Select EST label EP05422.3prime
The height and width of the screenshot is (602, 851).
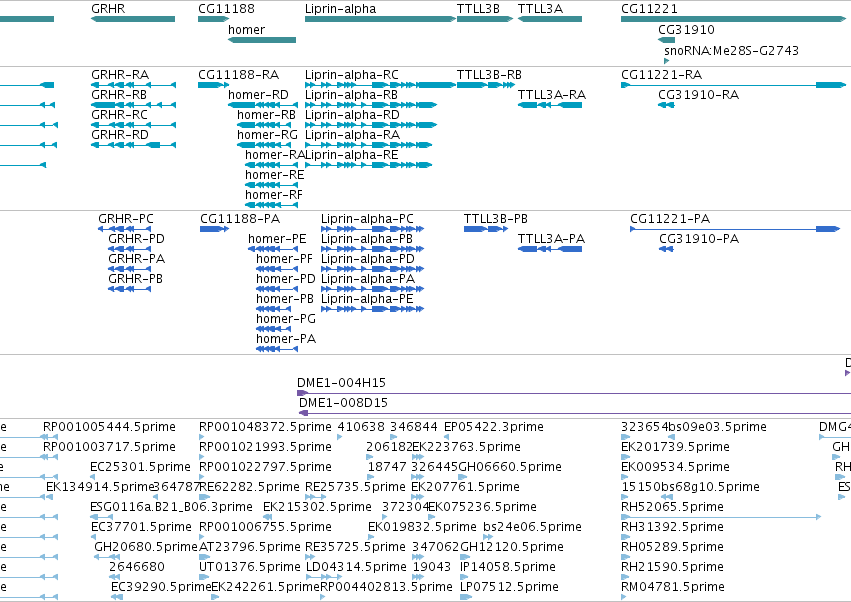click(494, 427)
